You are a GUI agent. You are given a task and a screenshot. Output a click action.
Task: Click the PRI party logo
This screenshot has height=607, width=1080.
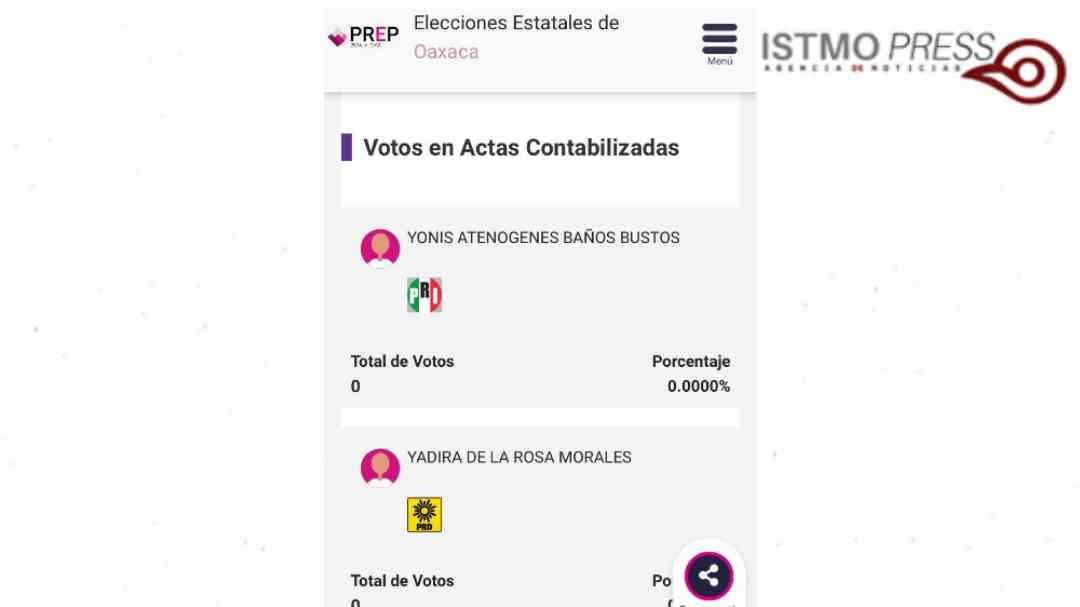[x=424, y=295]
